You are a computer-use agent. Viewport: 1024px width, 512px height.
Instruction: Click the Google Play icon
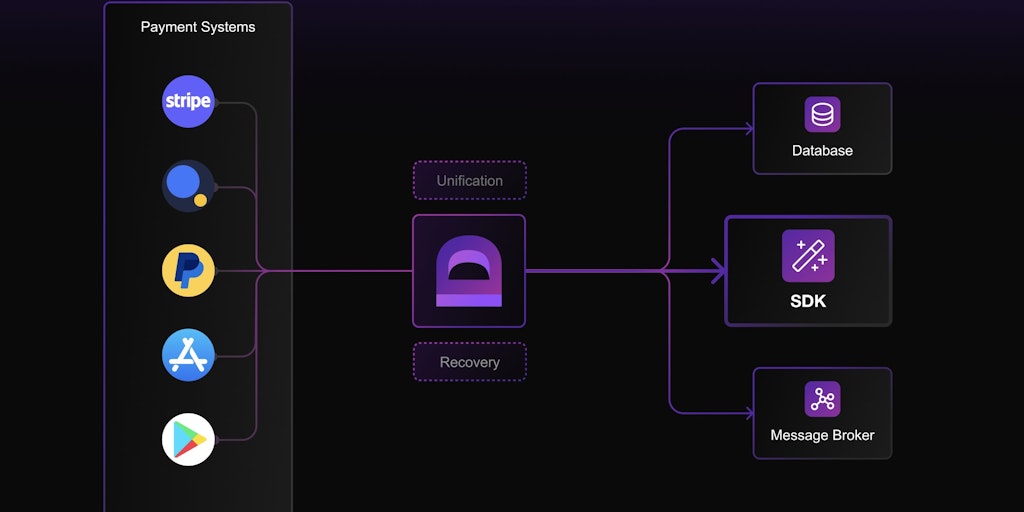pos(188,439)
